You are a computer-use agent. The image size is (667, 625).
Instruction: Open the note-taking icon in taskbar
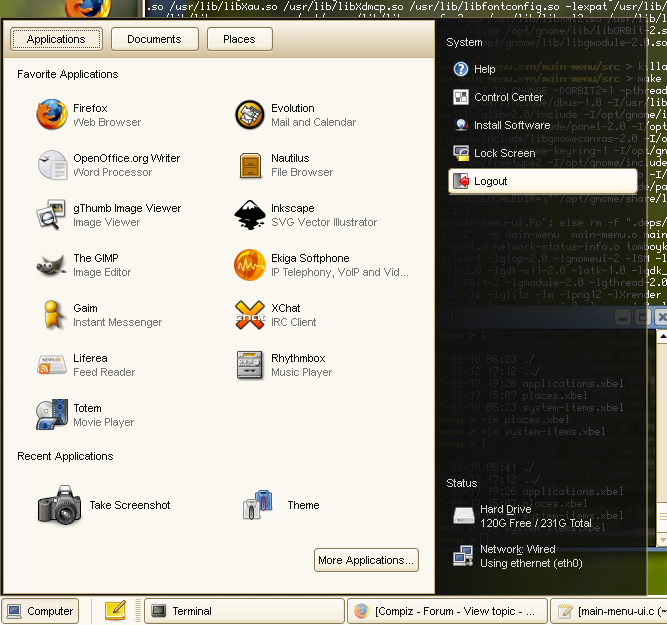115,611
